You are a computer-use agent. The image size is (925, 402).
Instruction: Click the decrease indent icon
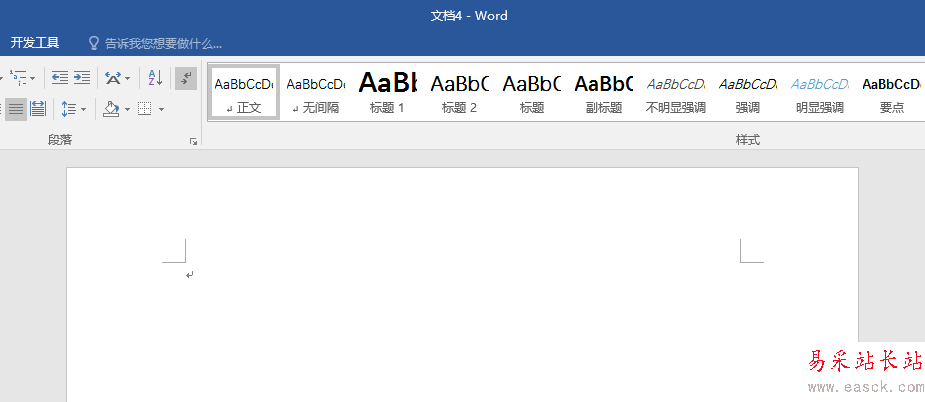click(60, 77)
